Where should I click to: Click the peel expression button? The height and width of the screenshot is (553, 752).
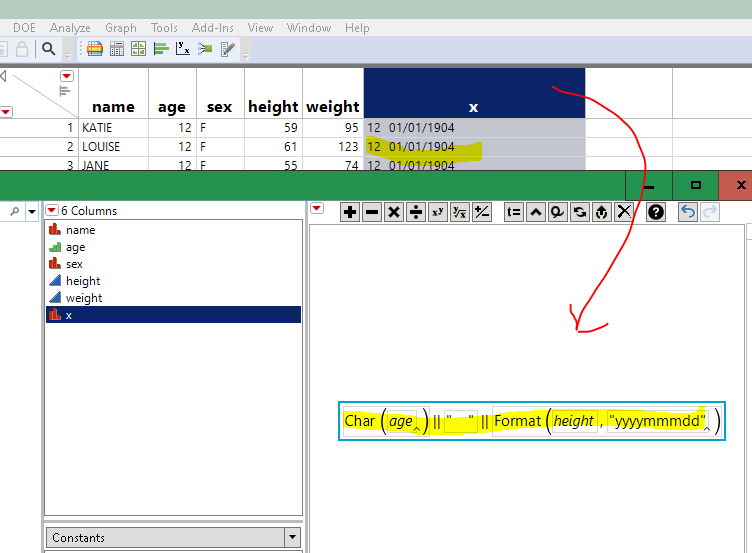(x=557, y=212)
